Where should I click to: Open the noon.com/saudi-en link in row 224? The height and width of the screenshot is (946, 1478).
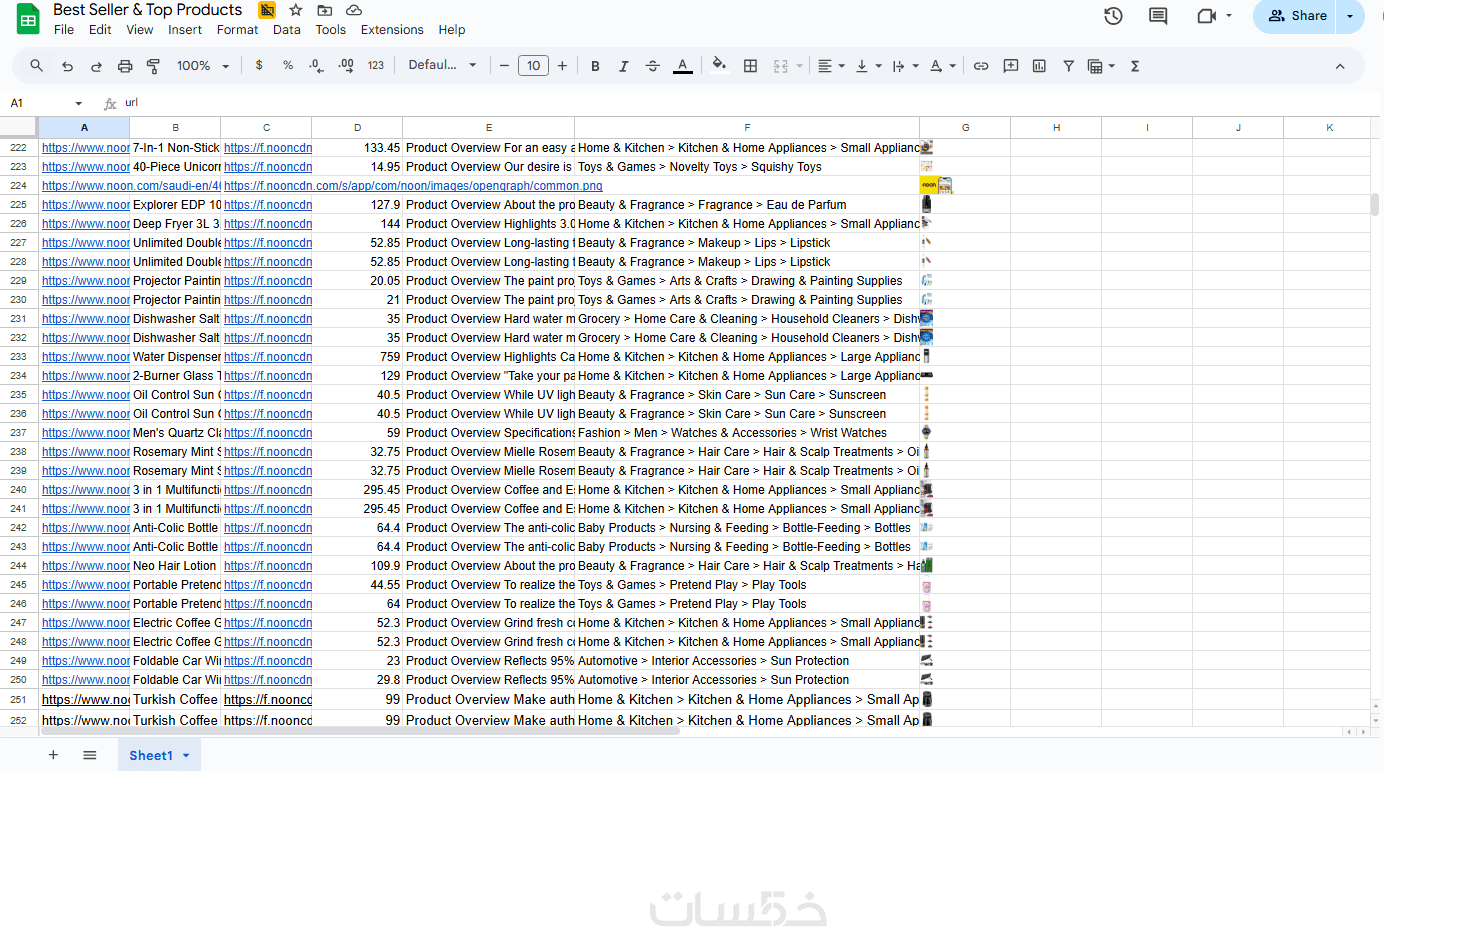tap(131, 186)
